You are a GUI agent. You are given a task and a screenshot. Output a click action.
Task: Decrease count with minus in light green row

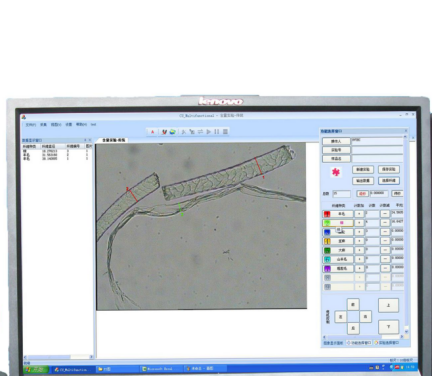tap(385, 223)
